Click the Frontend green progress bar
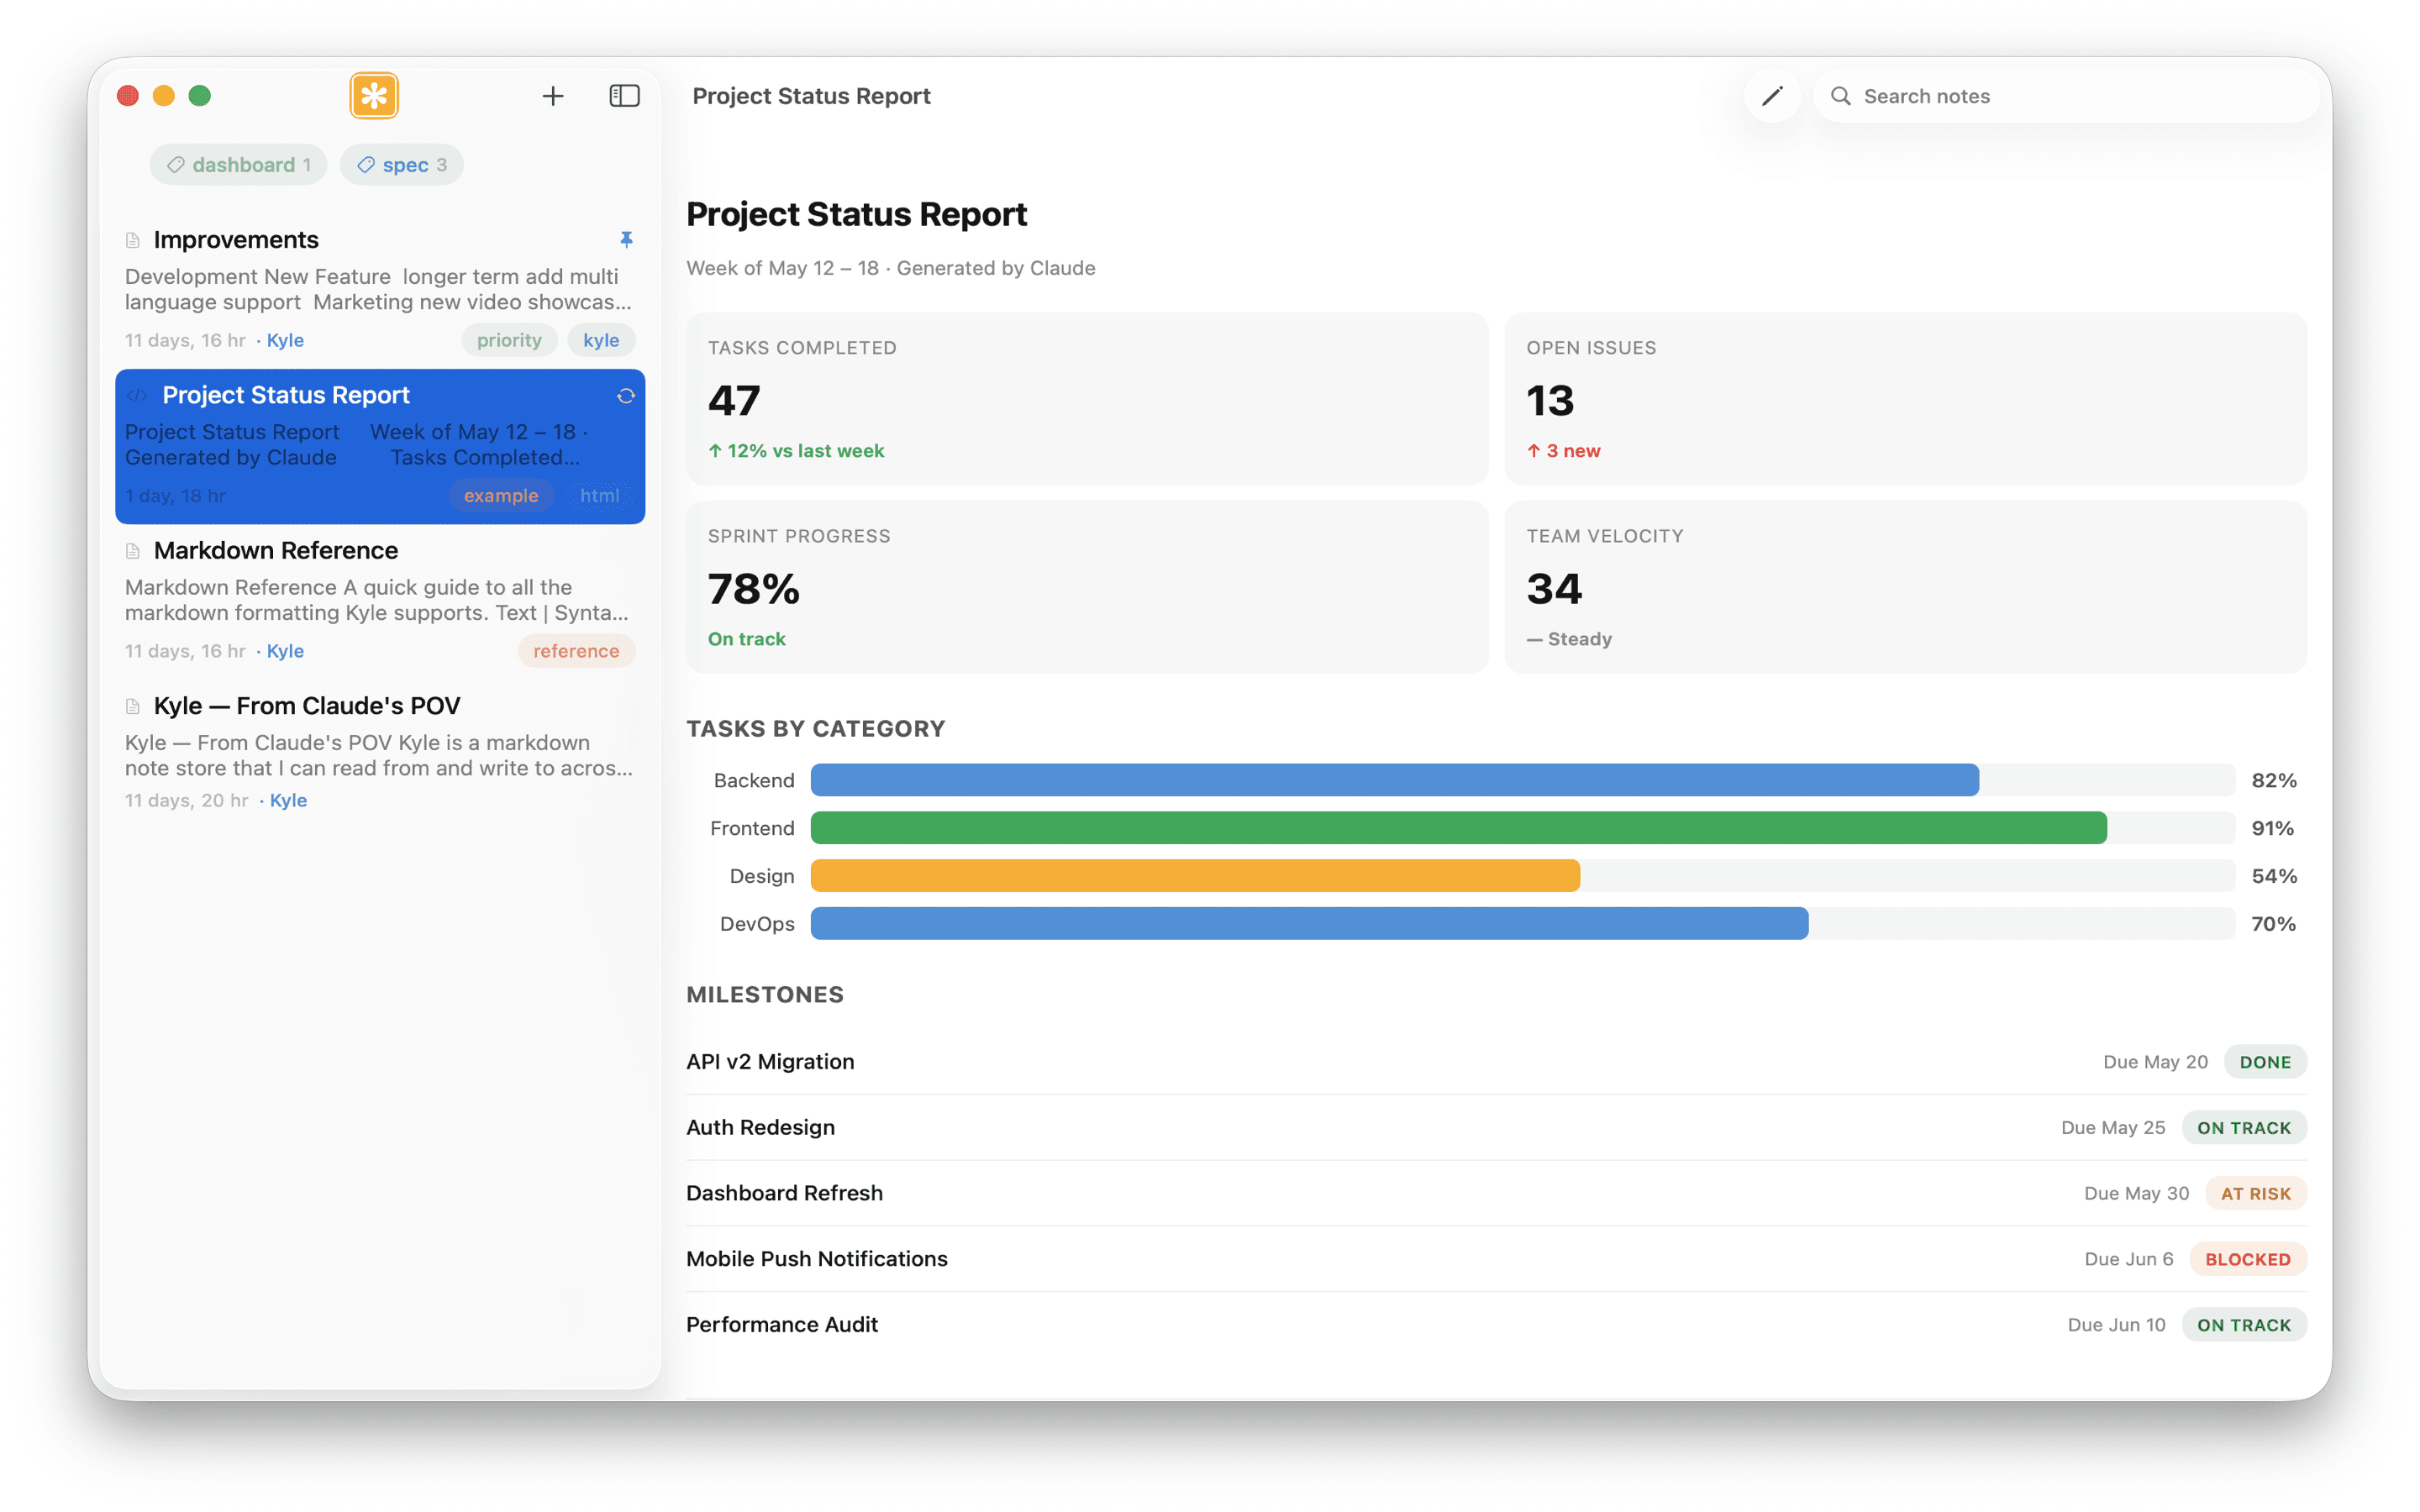Viewport: 2420px width, 1512px height. point(1458,828)
